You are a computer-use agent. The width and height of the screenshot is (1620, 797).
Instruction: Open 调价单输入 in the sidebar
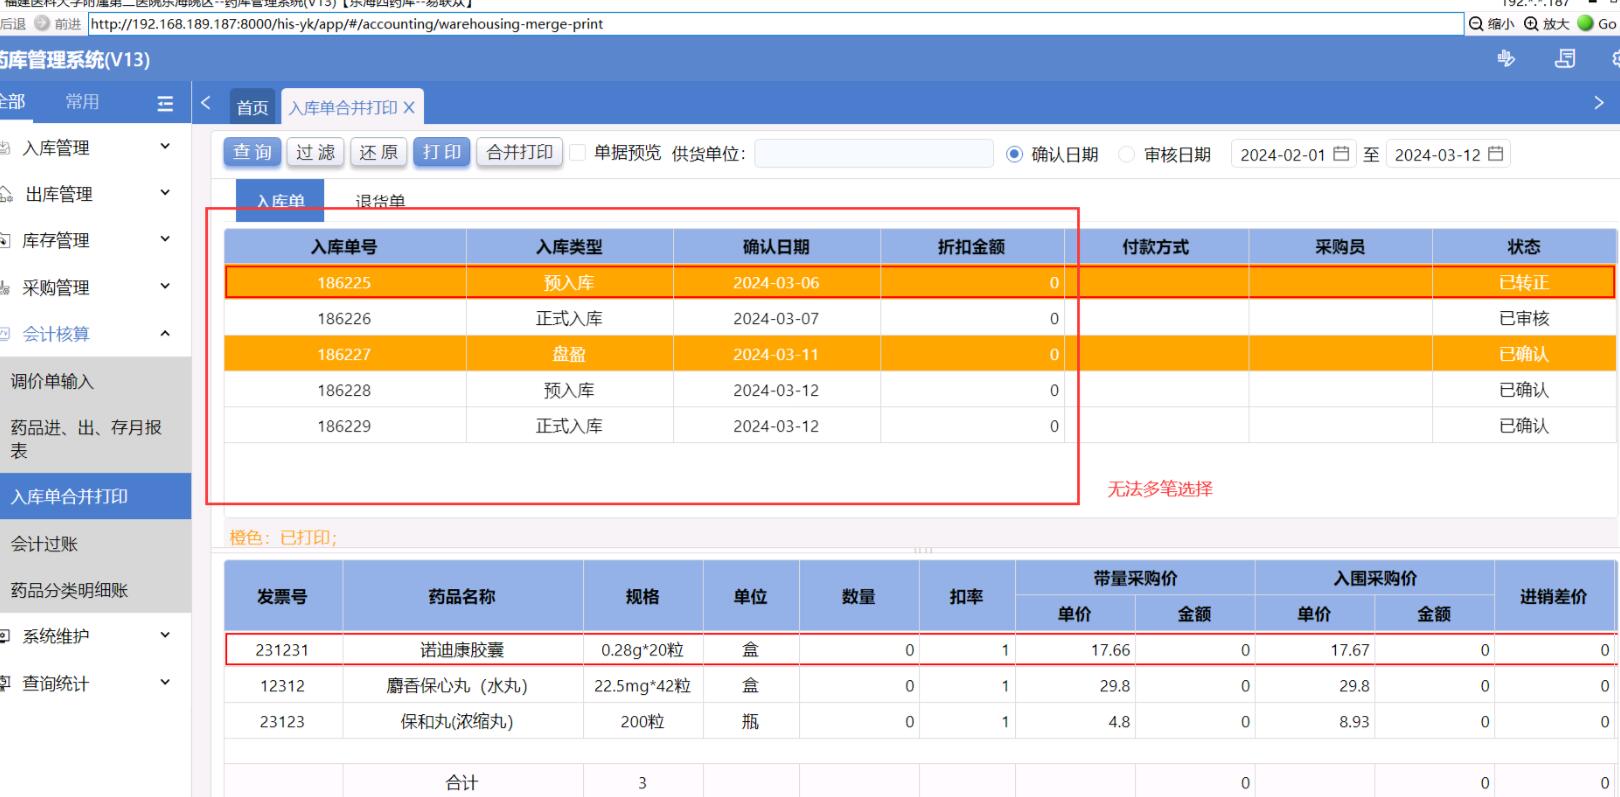(x=95, y=381)
